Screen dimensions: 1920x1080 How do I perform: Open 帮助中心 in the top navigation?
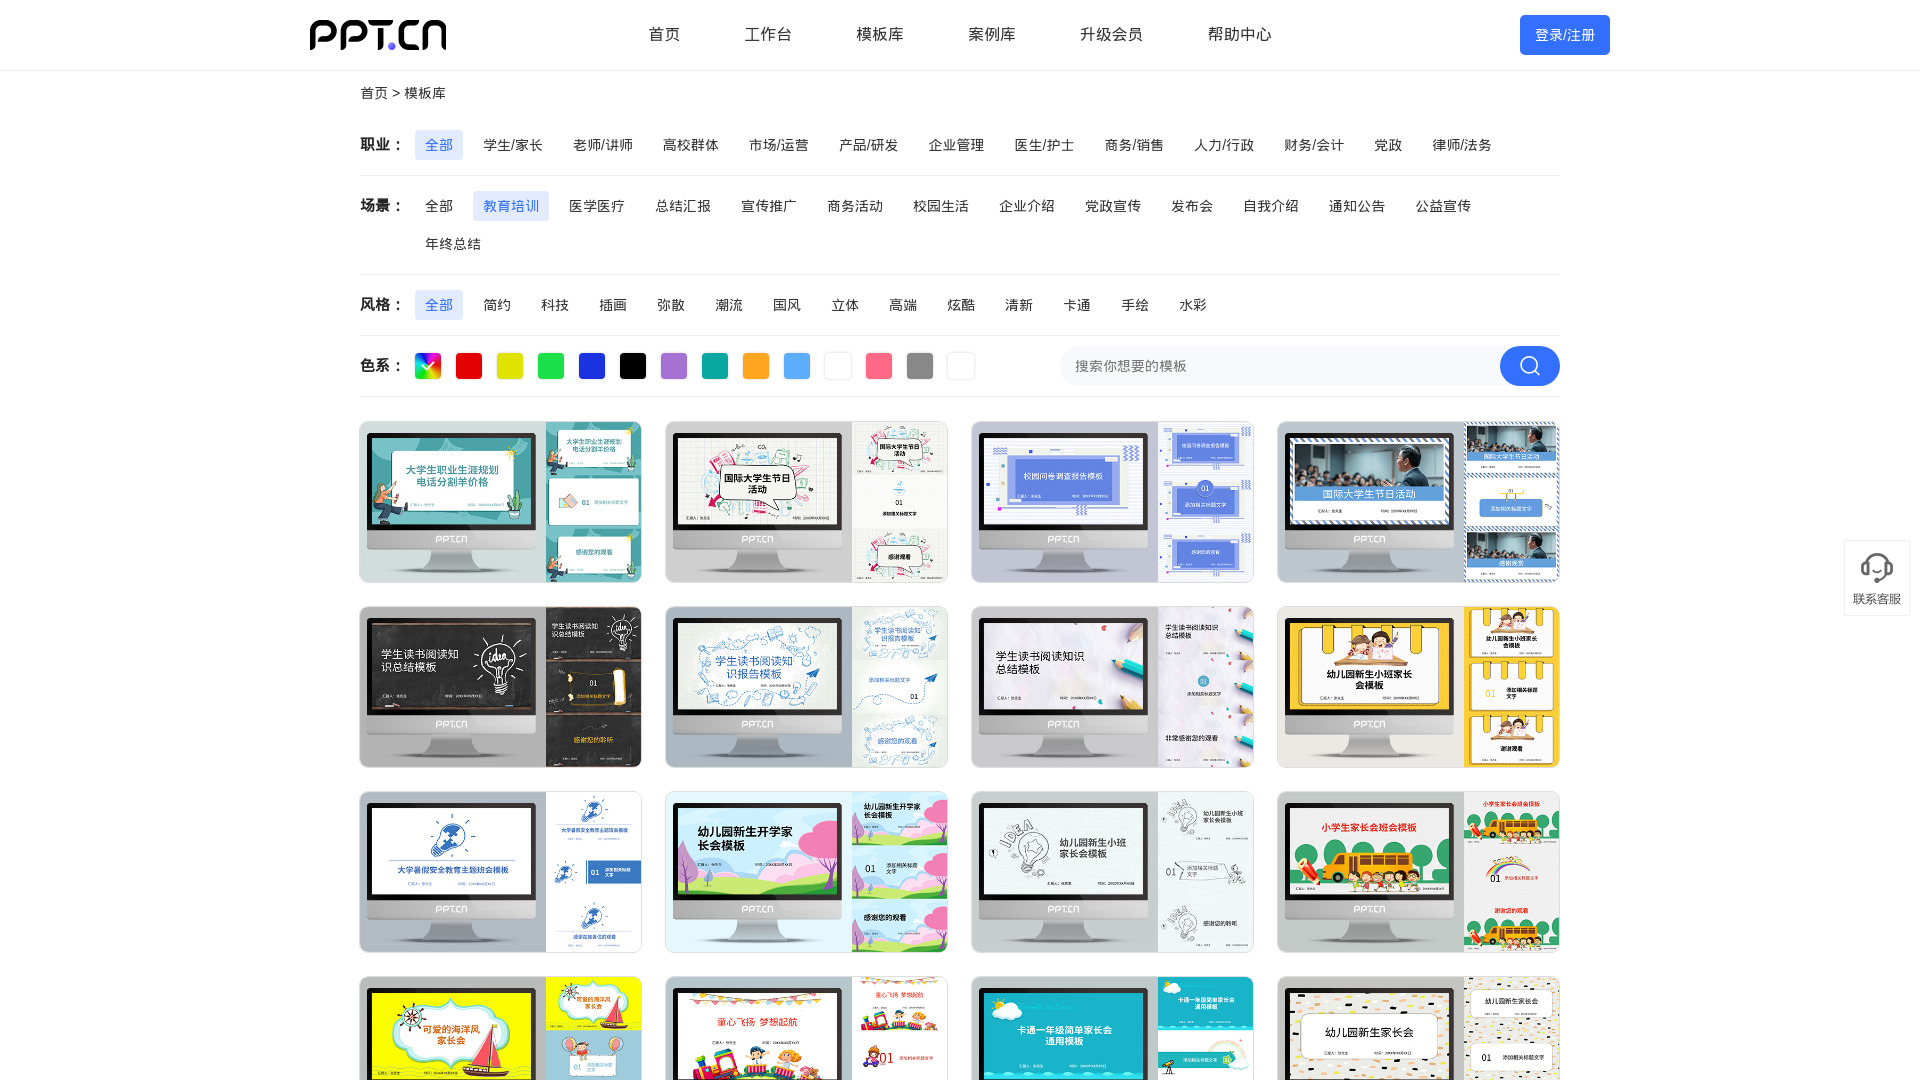[1240, 35]
